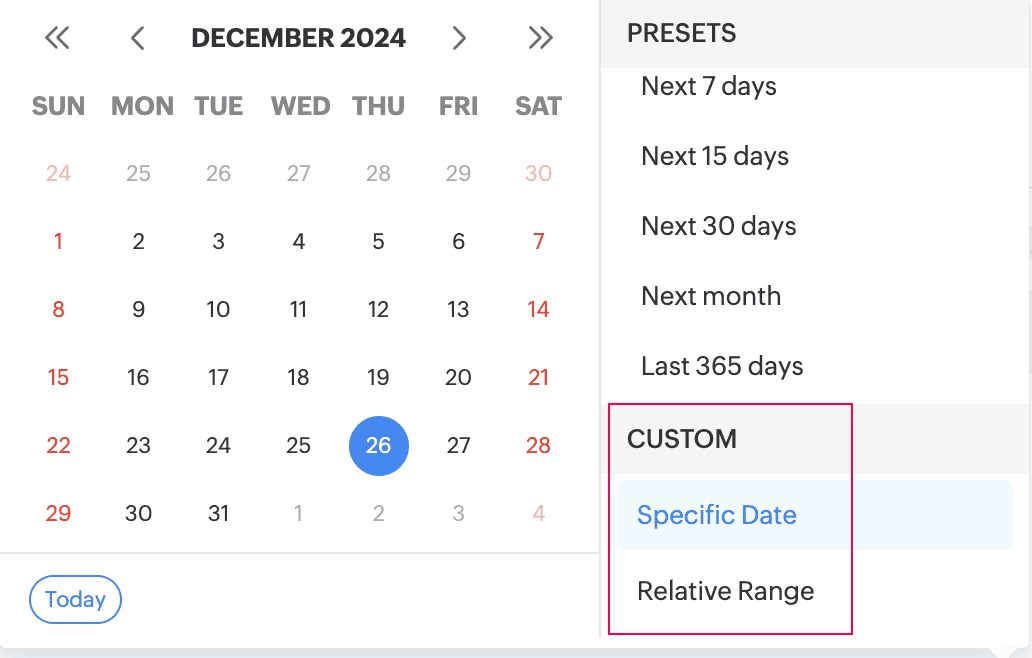
Task: Click the highlighted date 26
Action: [378, 446]
